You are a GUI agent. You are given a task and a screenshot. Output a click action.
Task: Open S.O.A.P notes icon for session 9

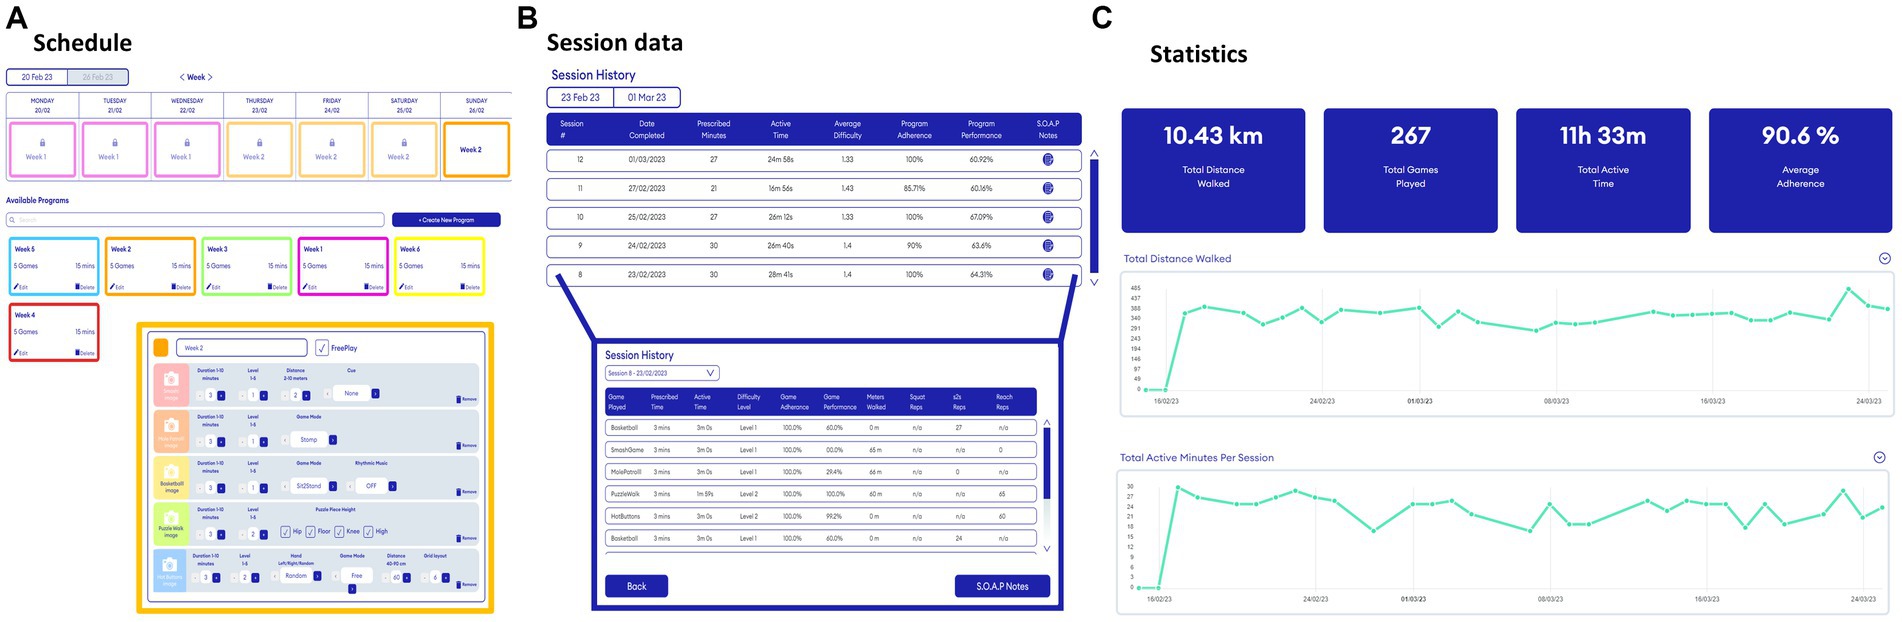(1047, 245)
